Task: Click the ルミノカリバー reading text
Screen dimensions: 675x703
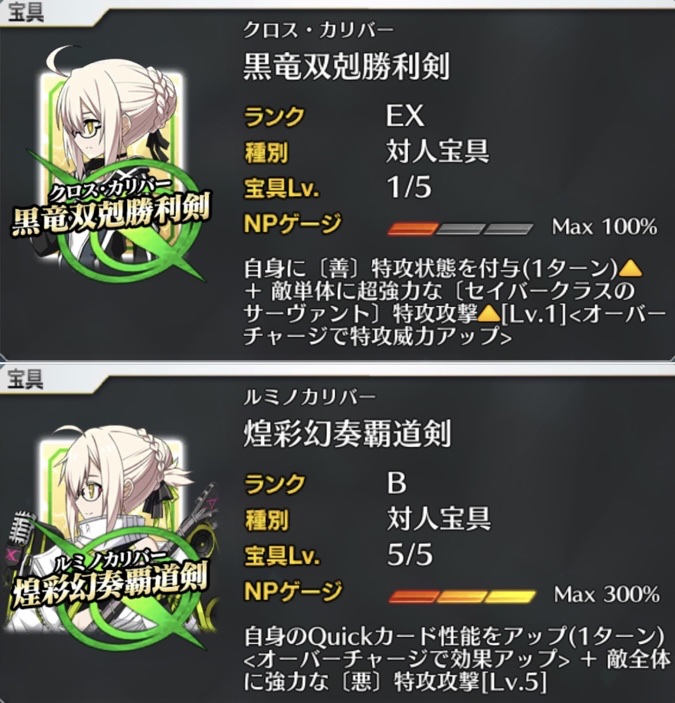Action: coord(309,397)
